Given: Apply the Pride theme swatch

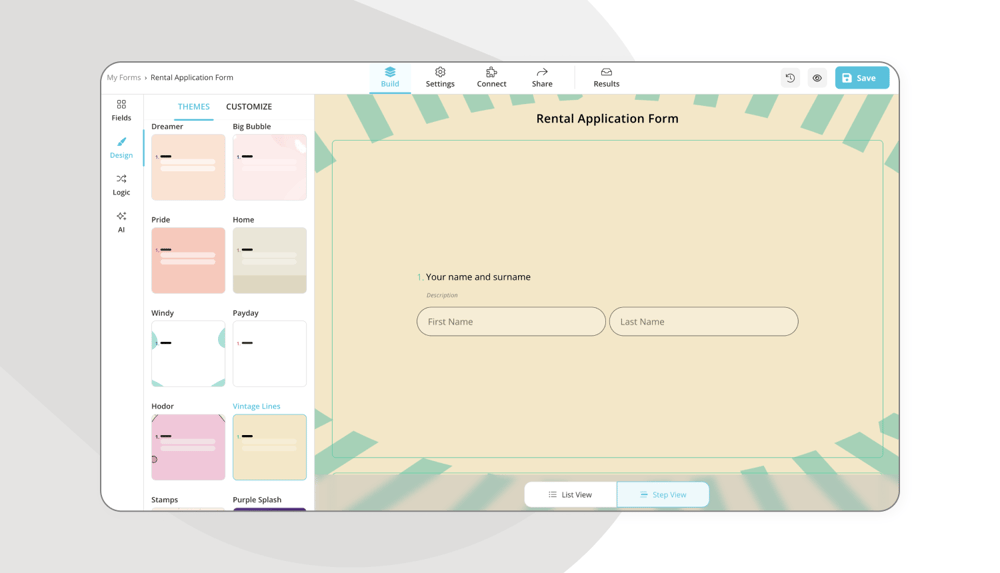Looking at the screenshot, I should click(188, 260).
